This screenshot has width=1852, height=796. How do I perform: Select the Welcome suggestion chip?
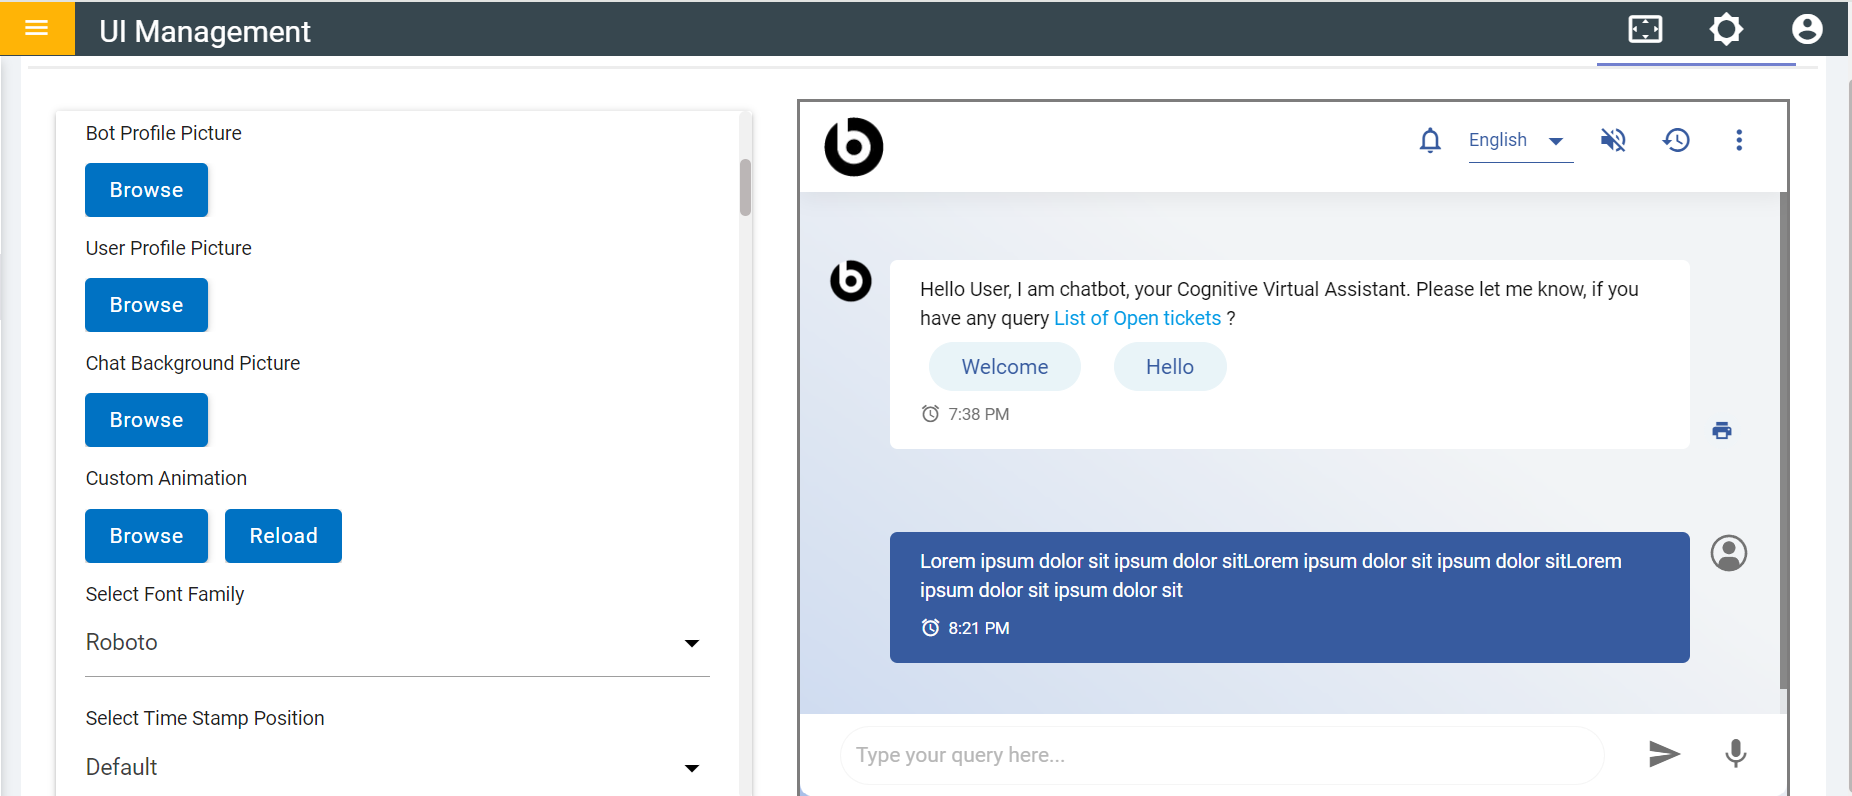click(x=1004, y=367)
